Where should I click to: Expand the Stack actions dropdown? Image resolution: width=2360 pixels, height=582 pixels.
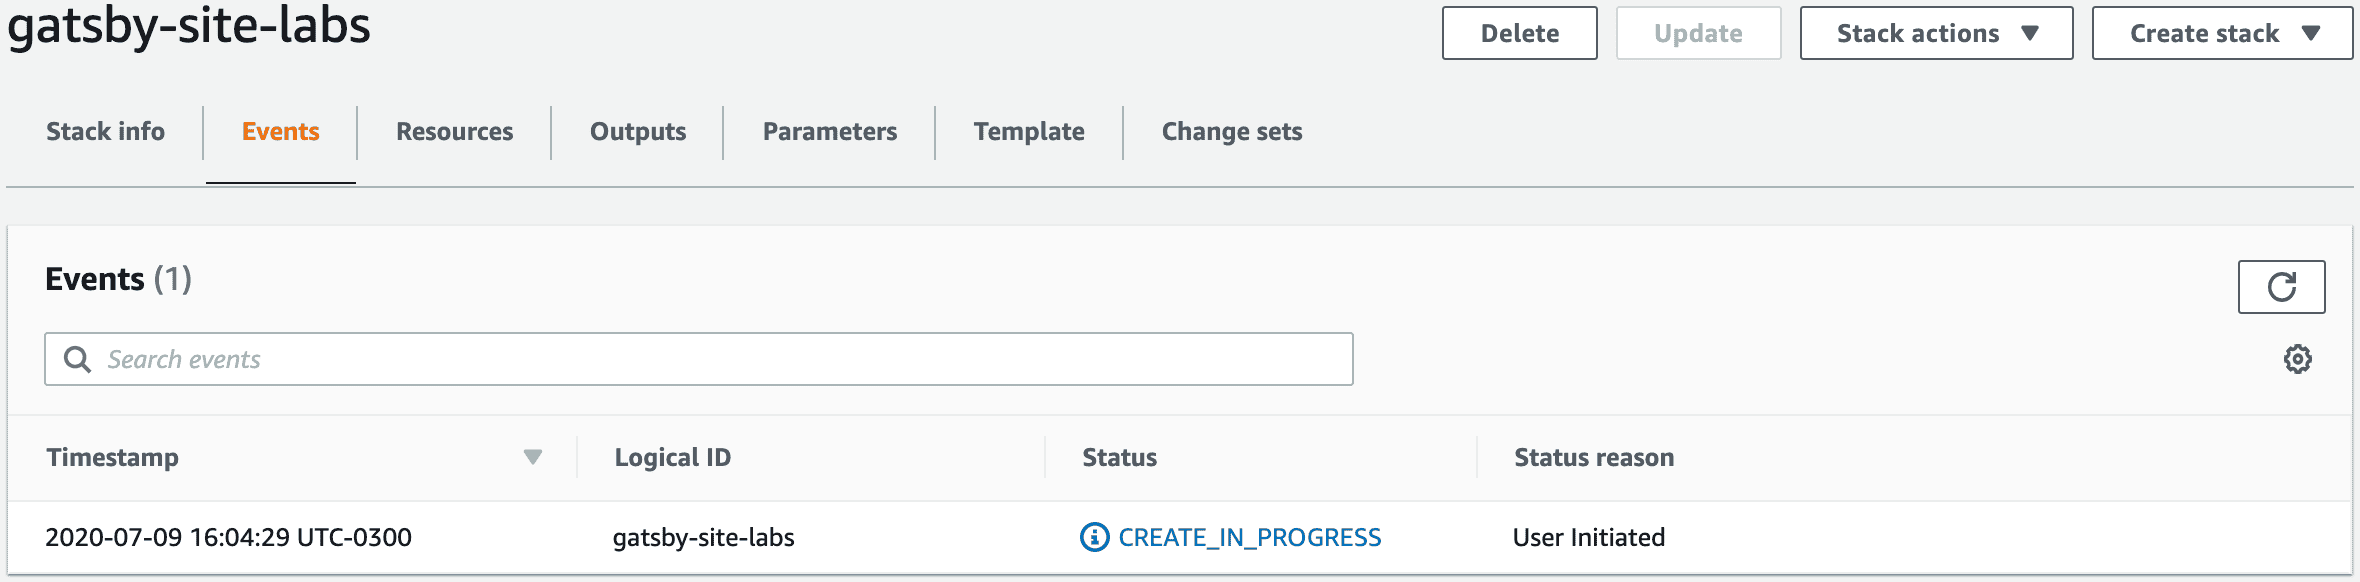[x=1936, y=33]
